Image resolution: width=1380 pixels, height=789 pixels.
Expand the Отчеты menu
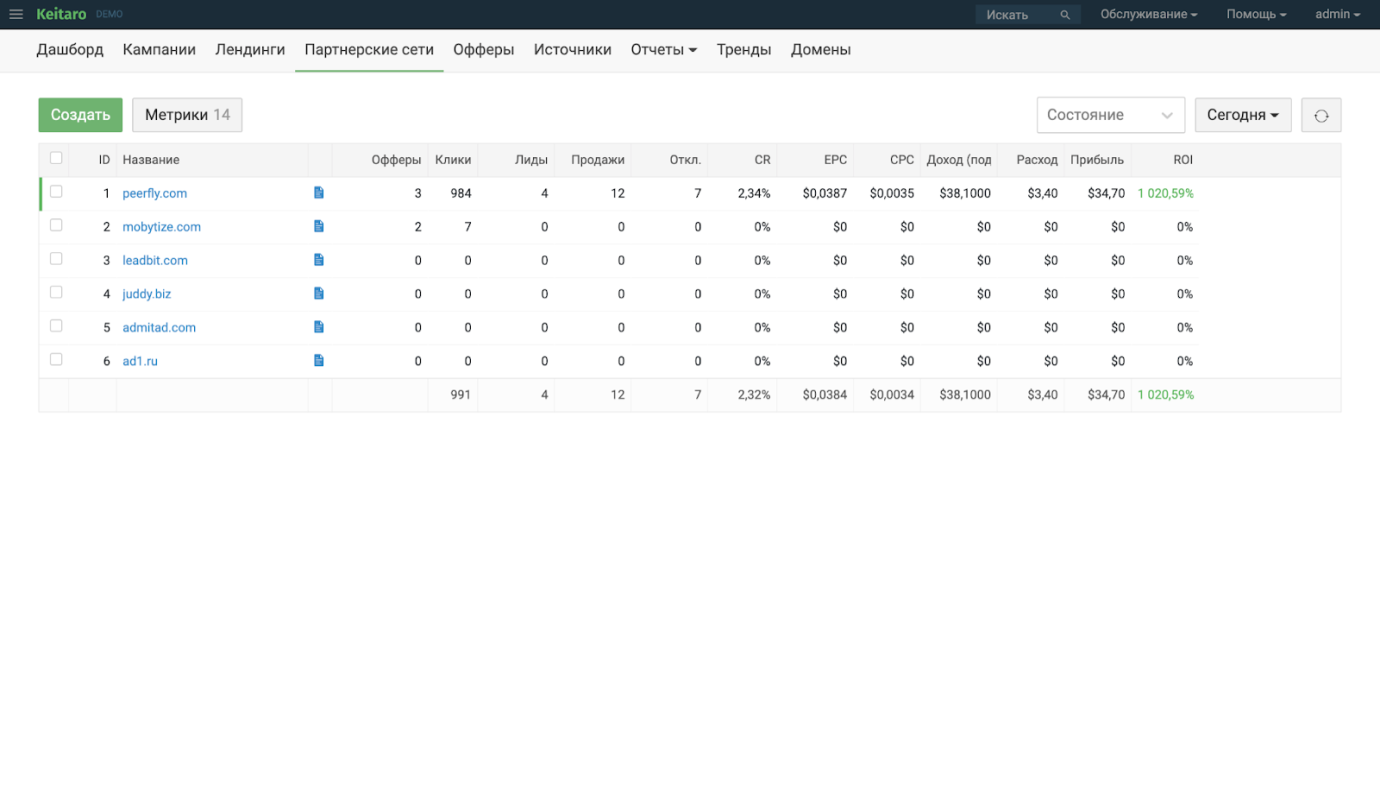663,50
